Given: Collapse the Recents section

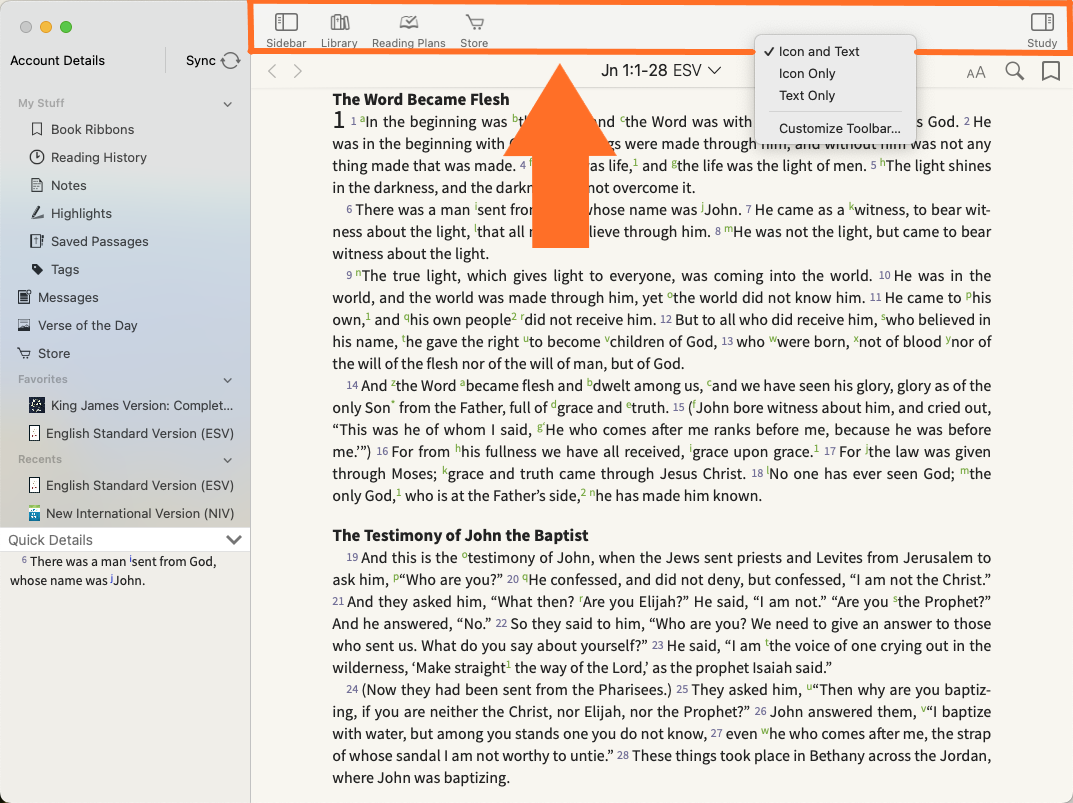Looking at the screenshot, I should click(x=228, y=460).
